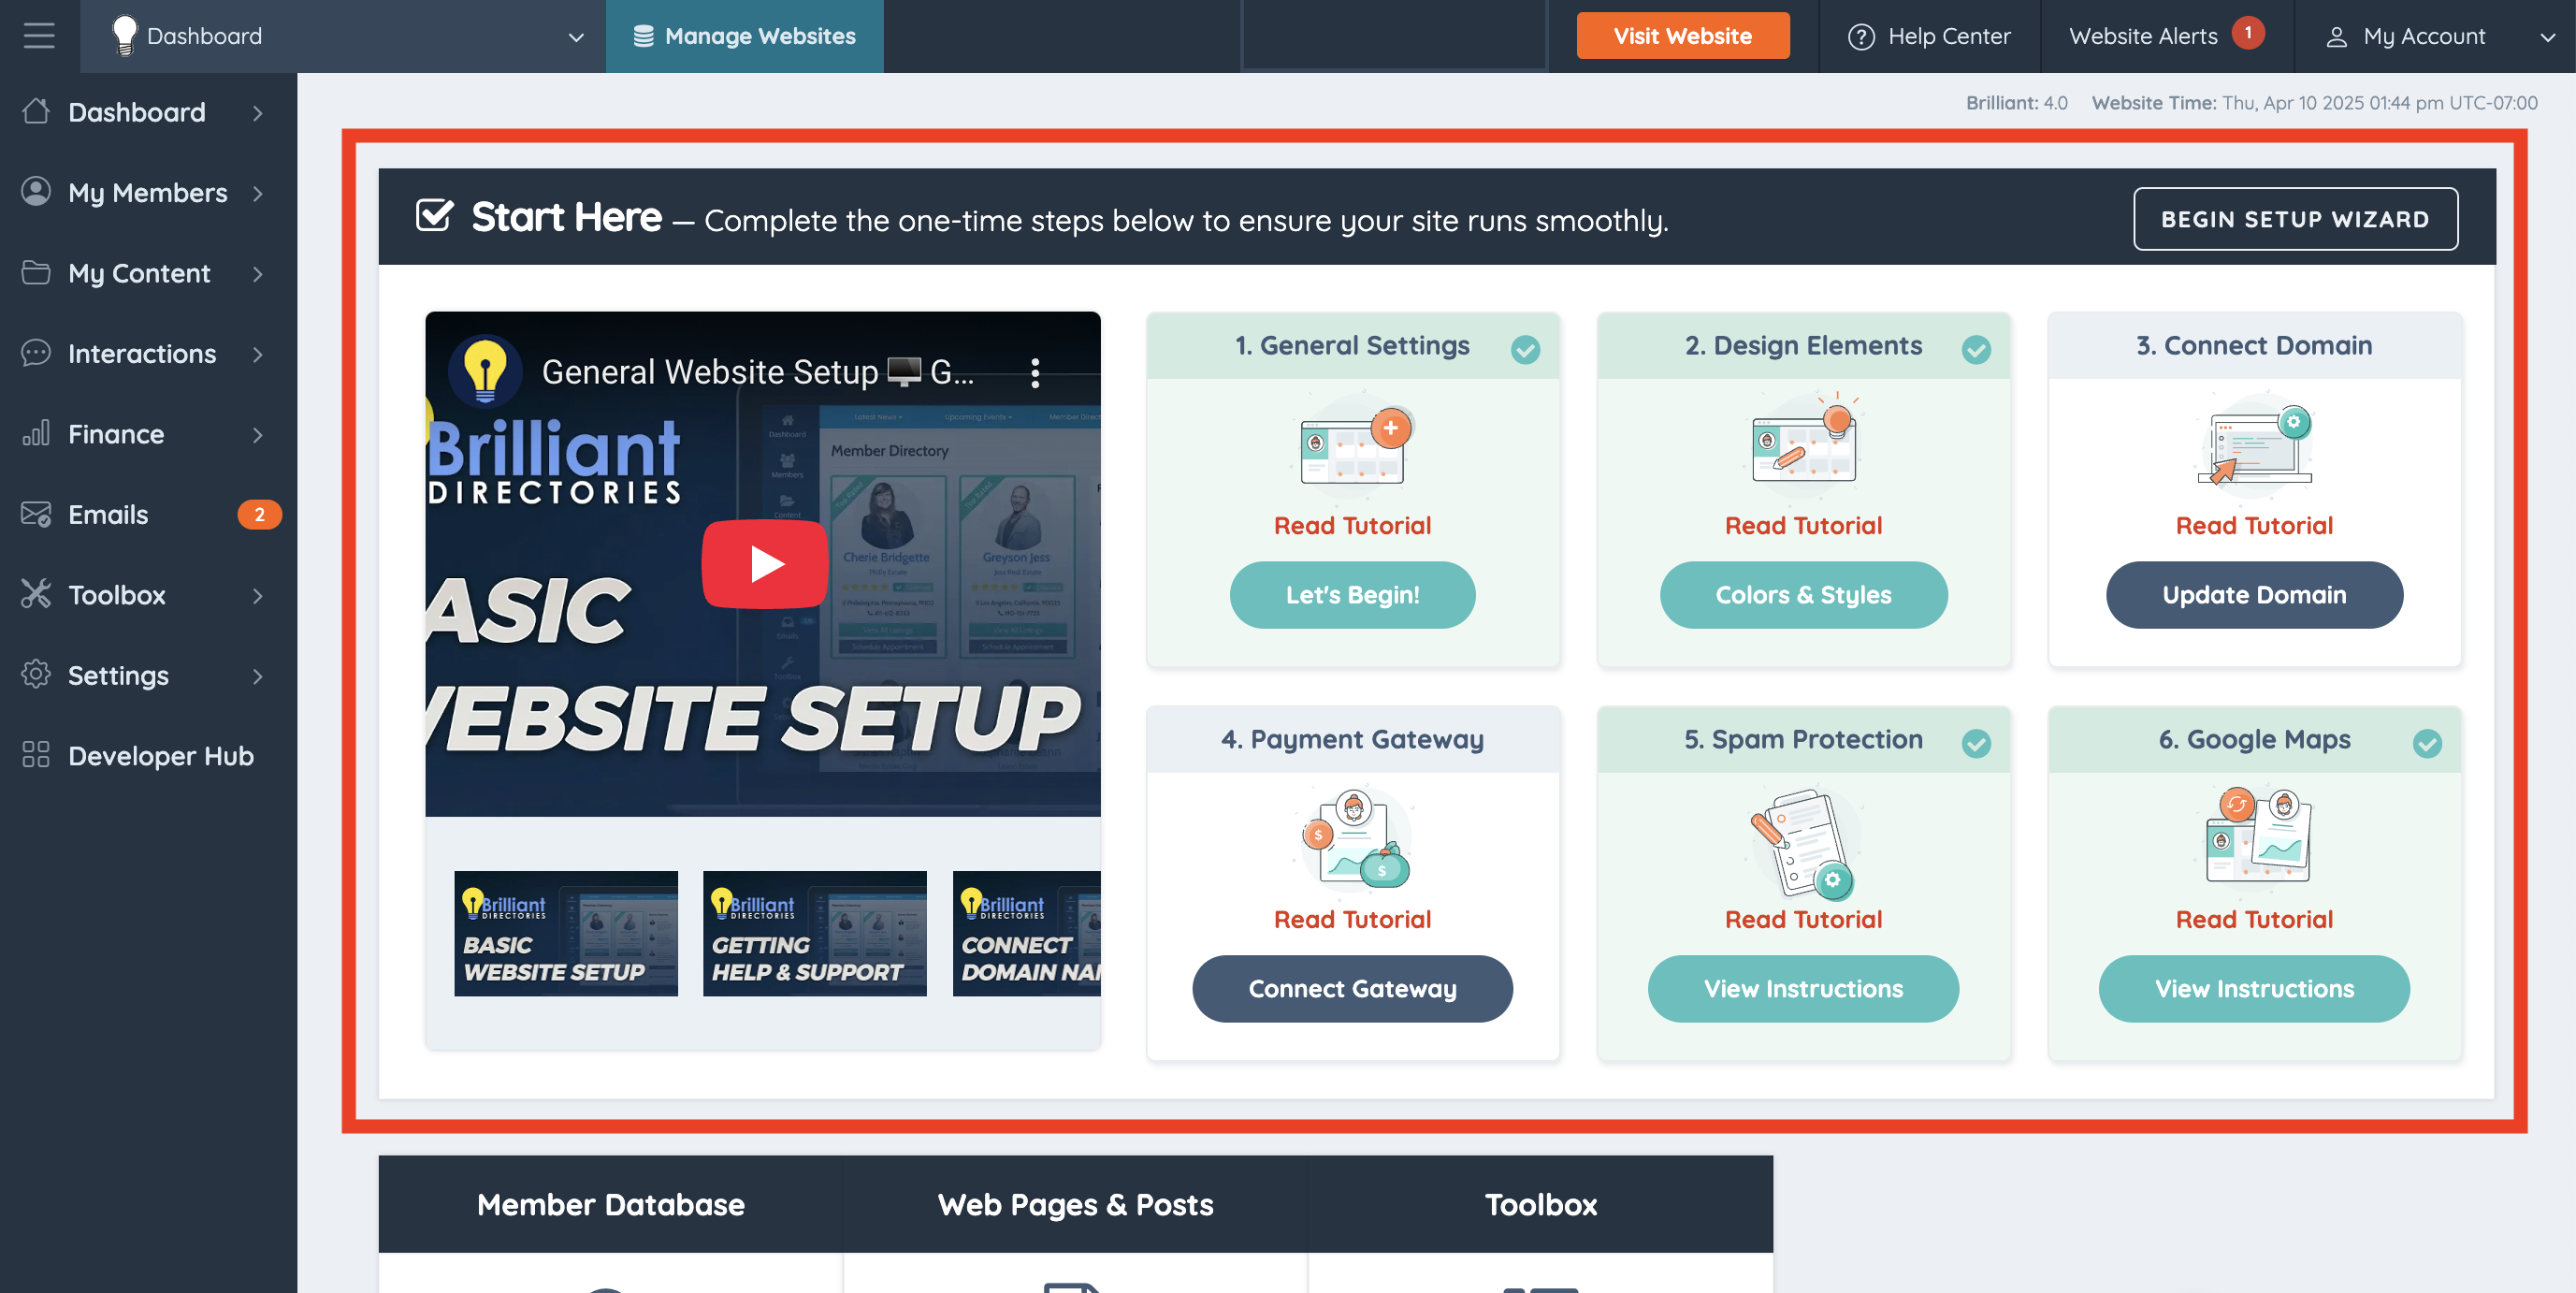Switch to the Manage Websites tab
This screenshot has height=1293, width=2576.
744,37
